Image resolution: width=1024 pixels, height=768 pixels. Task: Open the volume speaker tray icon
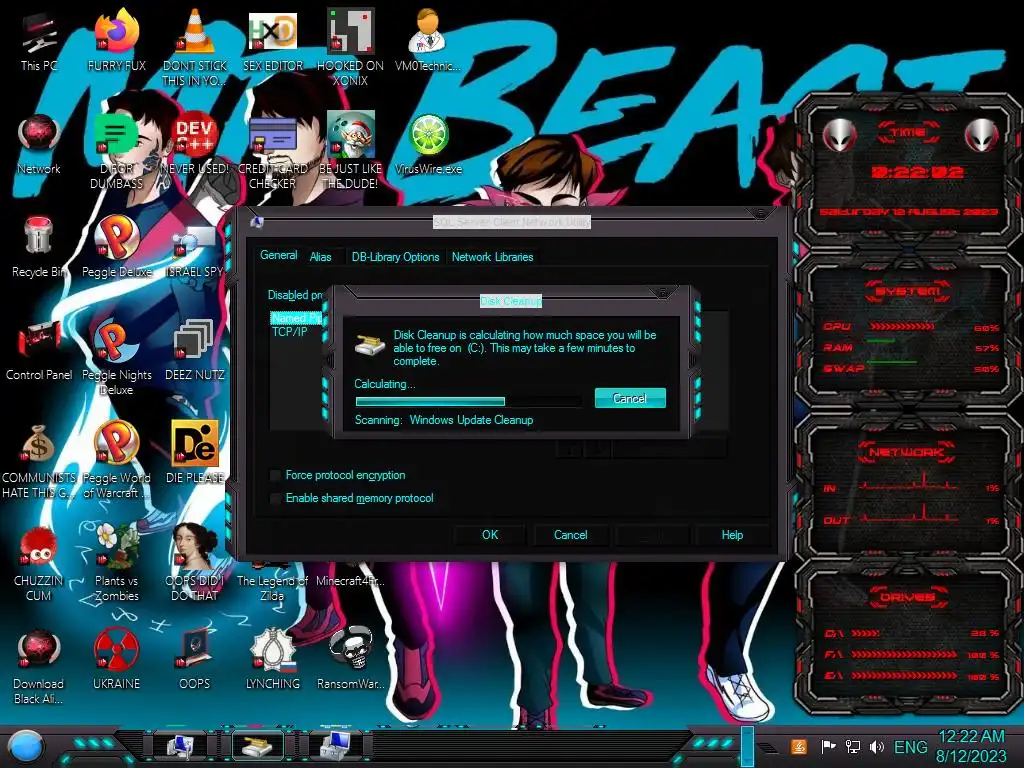click(x=876, y=746)
